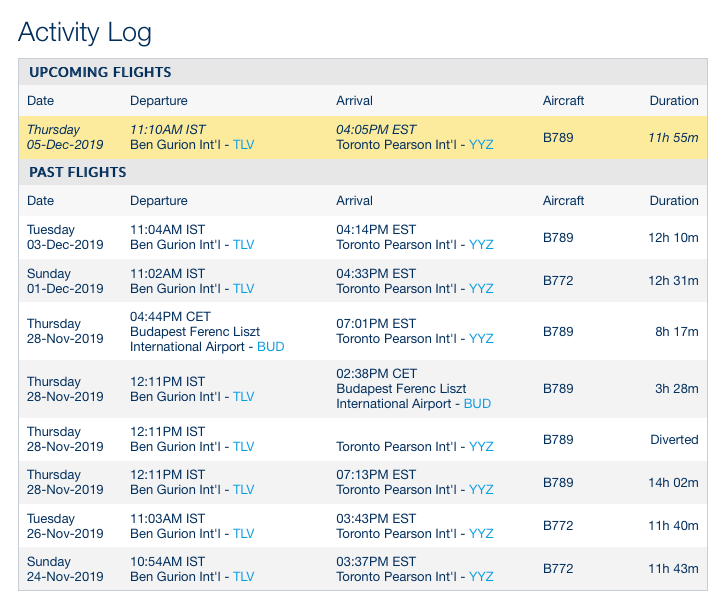Image resolution: width=728 pixels, height=599 pixels.
Task: Click YYZ link for 07:01PM EST arrival
Action: coord(481,339)
